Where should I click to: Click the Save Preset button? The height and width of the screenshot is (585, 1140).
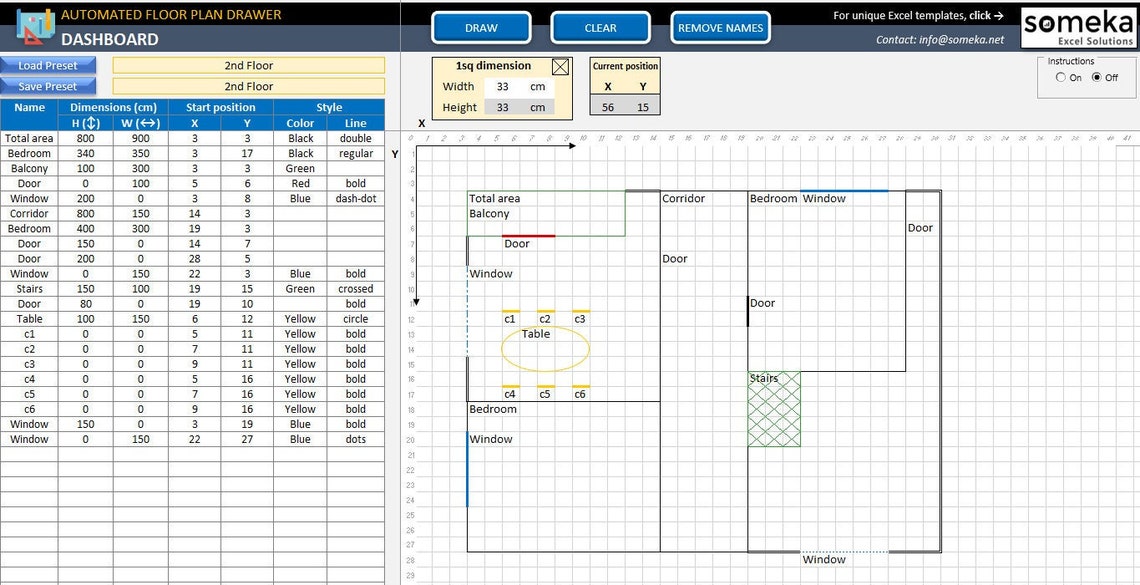coord(48,86)
